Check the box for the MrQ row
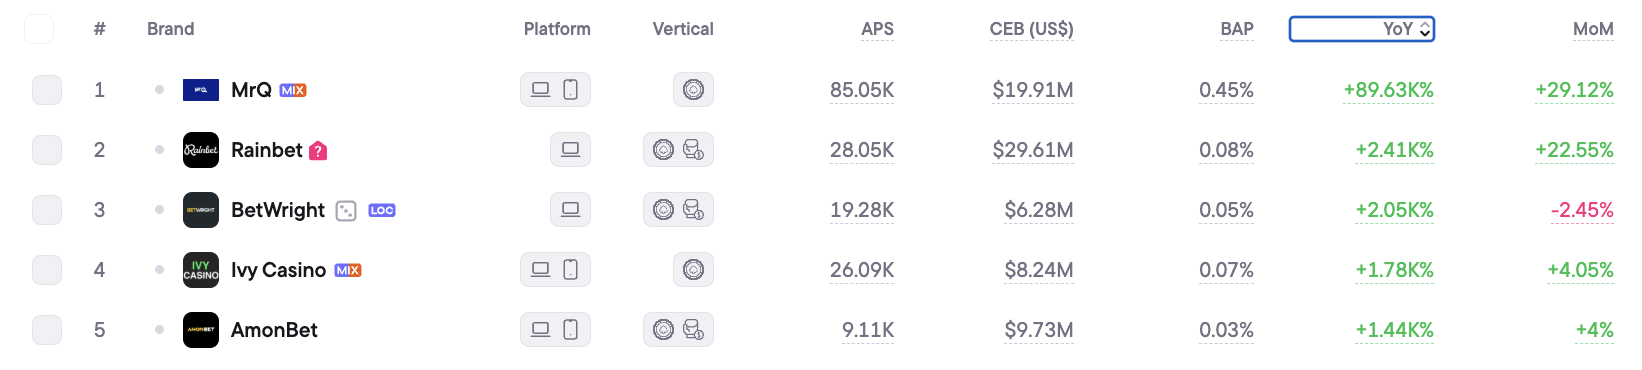Viewport: 1642px width, 370px height. tap(47, 90)
